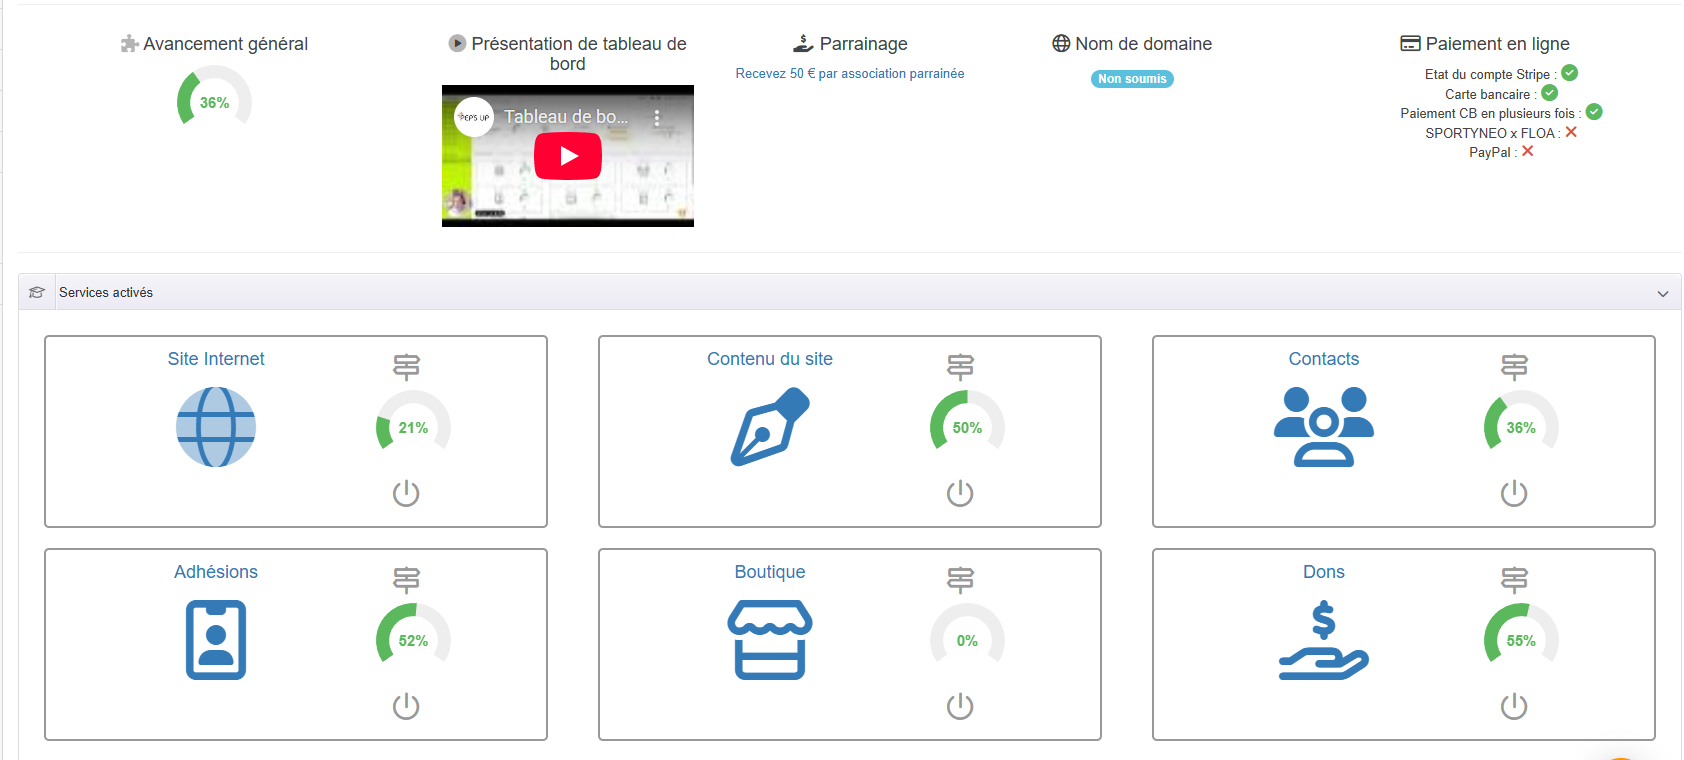Click the Non soumis domain badge
This screenshot has width=1684, height=760.
[x=1132, y=79]
